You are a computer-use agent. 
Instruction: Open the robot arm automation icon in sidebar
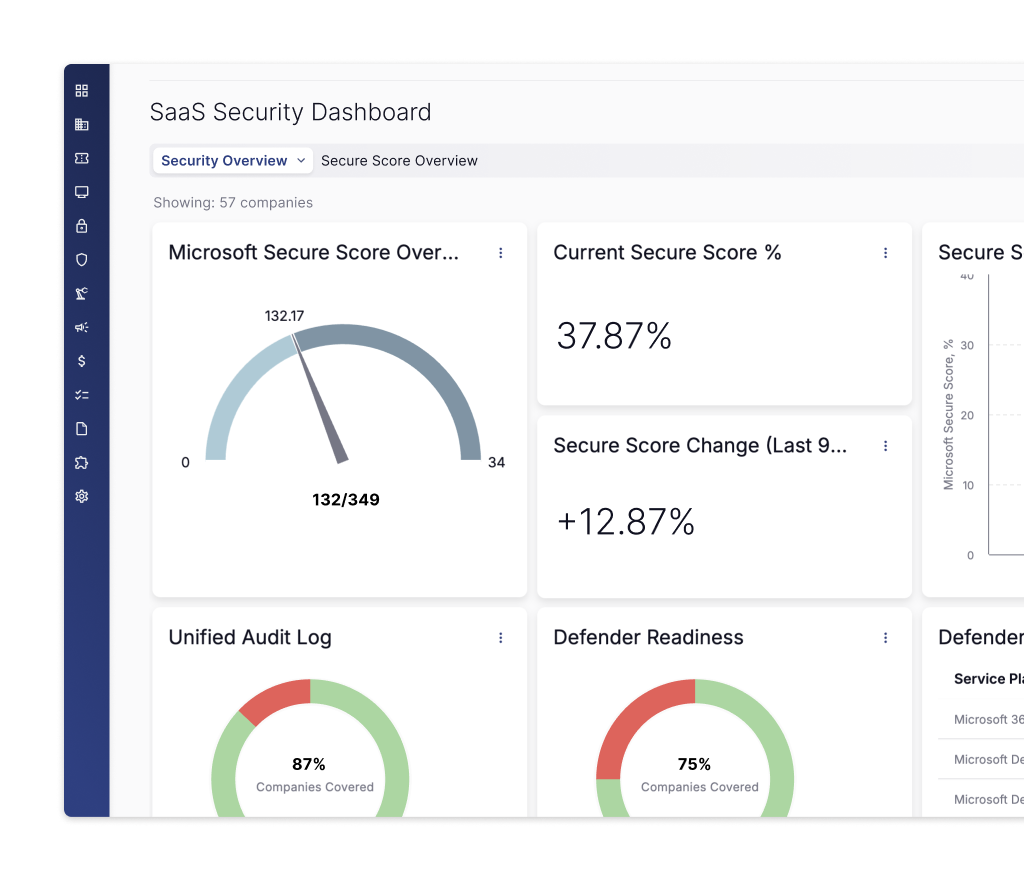tap(82, 293)
